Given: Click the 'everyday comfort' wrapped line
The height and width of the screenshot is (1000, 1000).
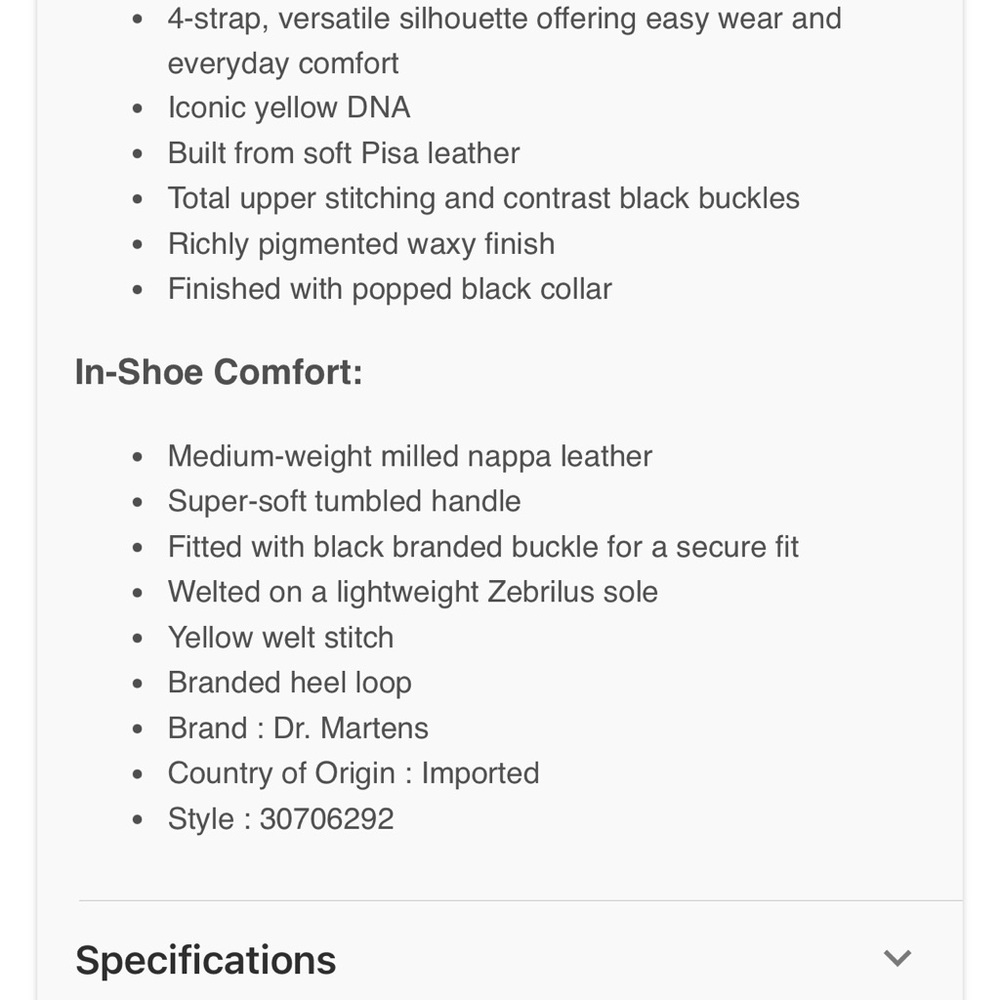Looking at the screenshot, I should pos(283,64).
